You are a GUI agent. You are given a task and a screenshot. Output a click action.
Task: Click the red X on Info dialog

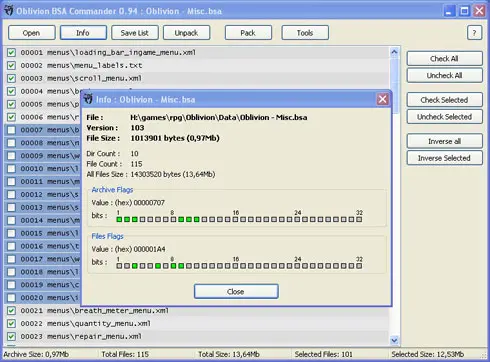tap(382, 99)
